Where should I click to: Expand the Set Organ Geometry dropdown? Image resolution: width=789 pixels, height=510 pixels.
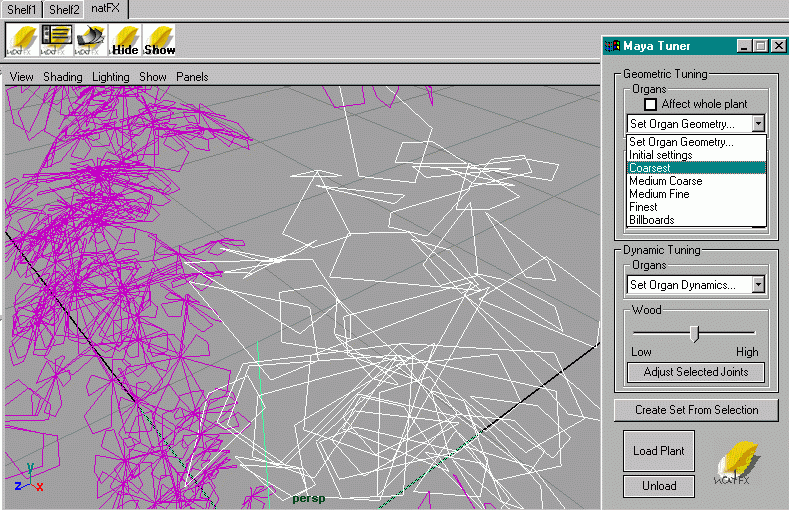(758, 124)
